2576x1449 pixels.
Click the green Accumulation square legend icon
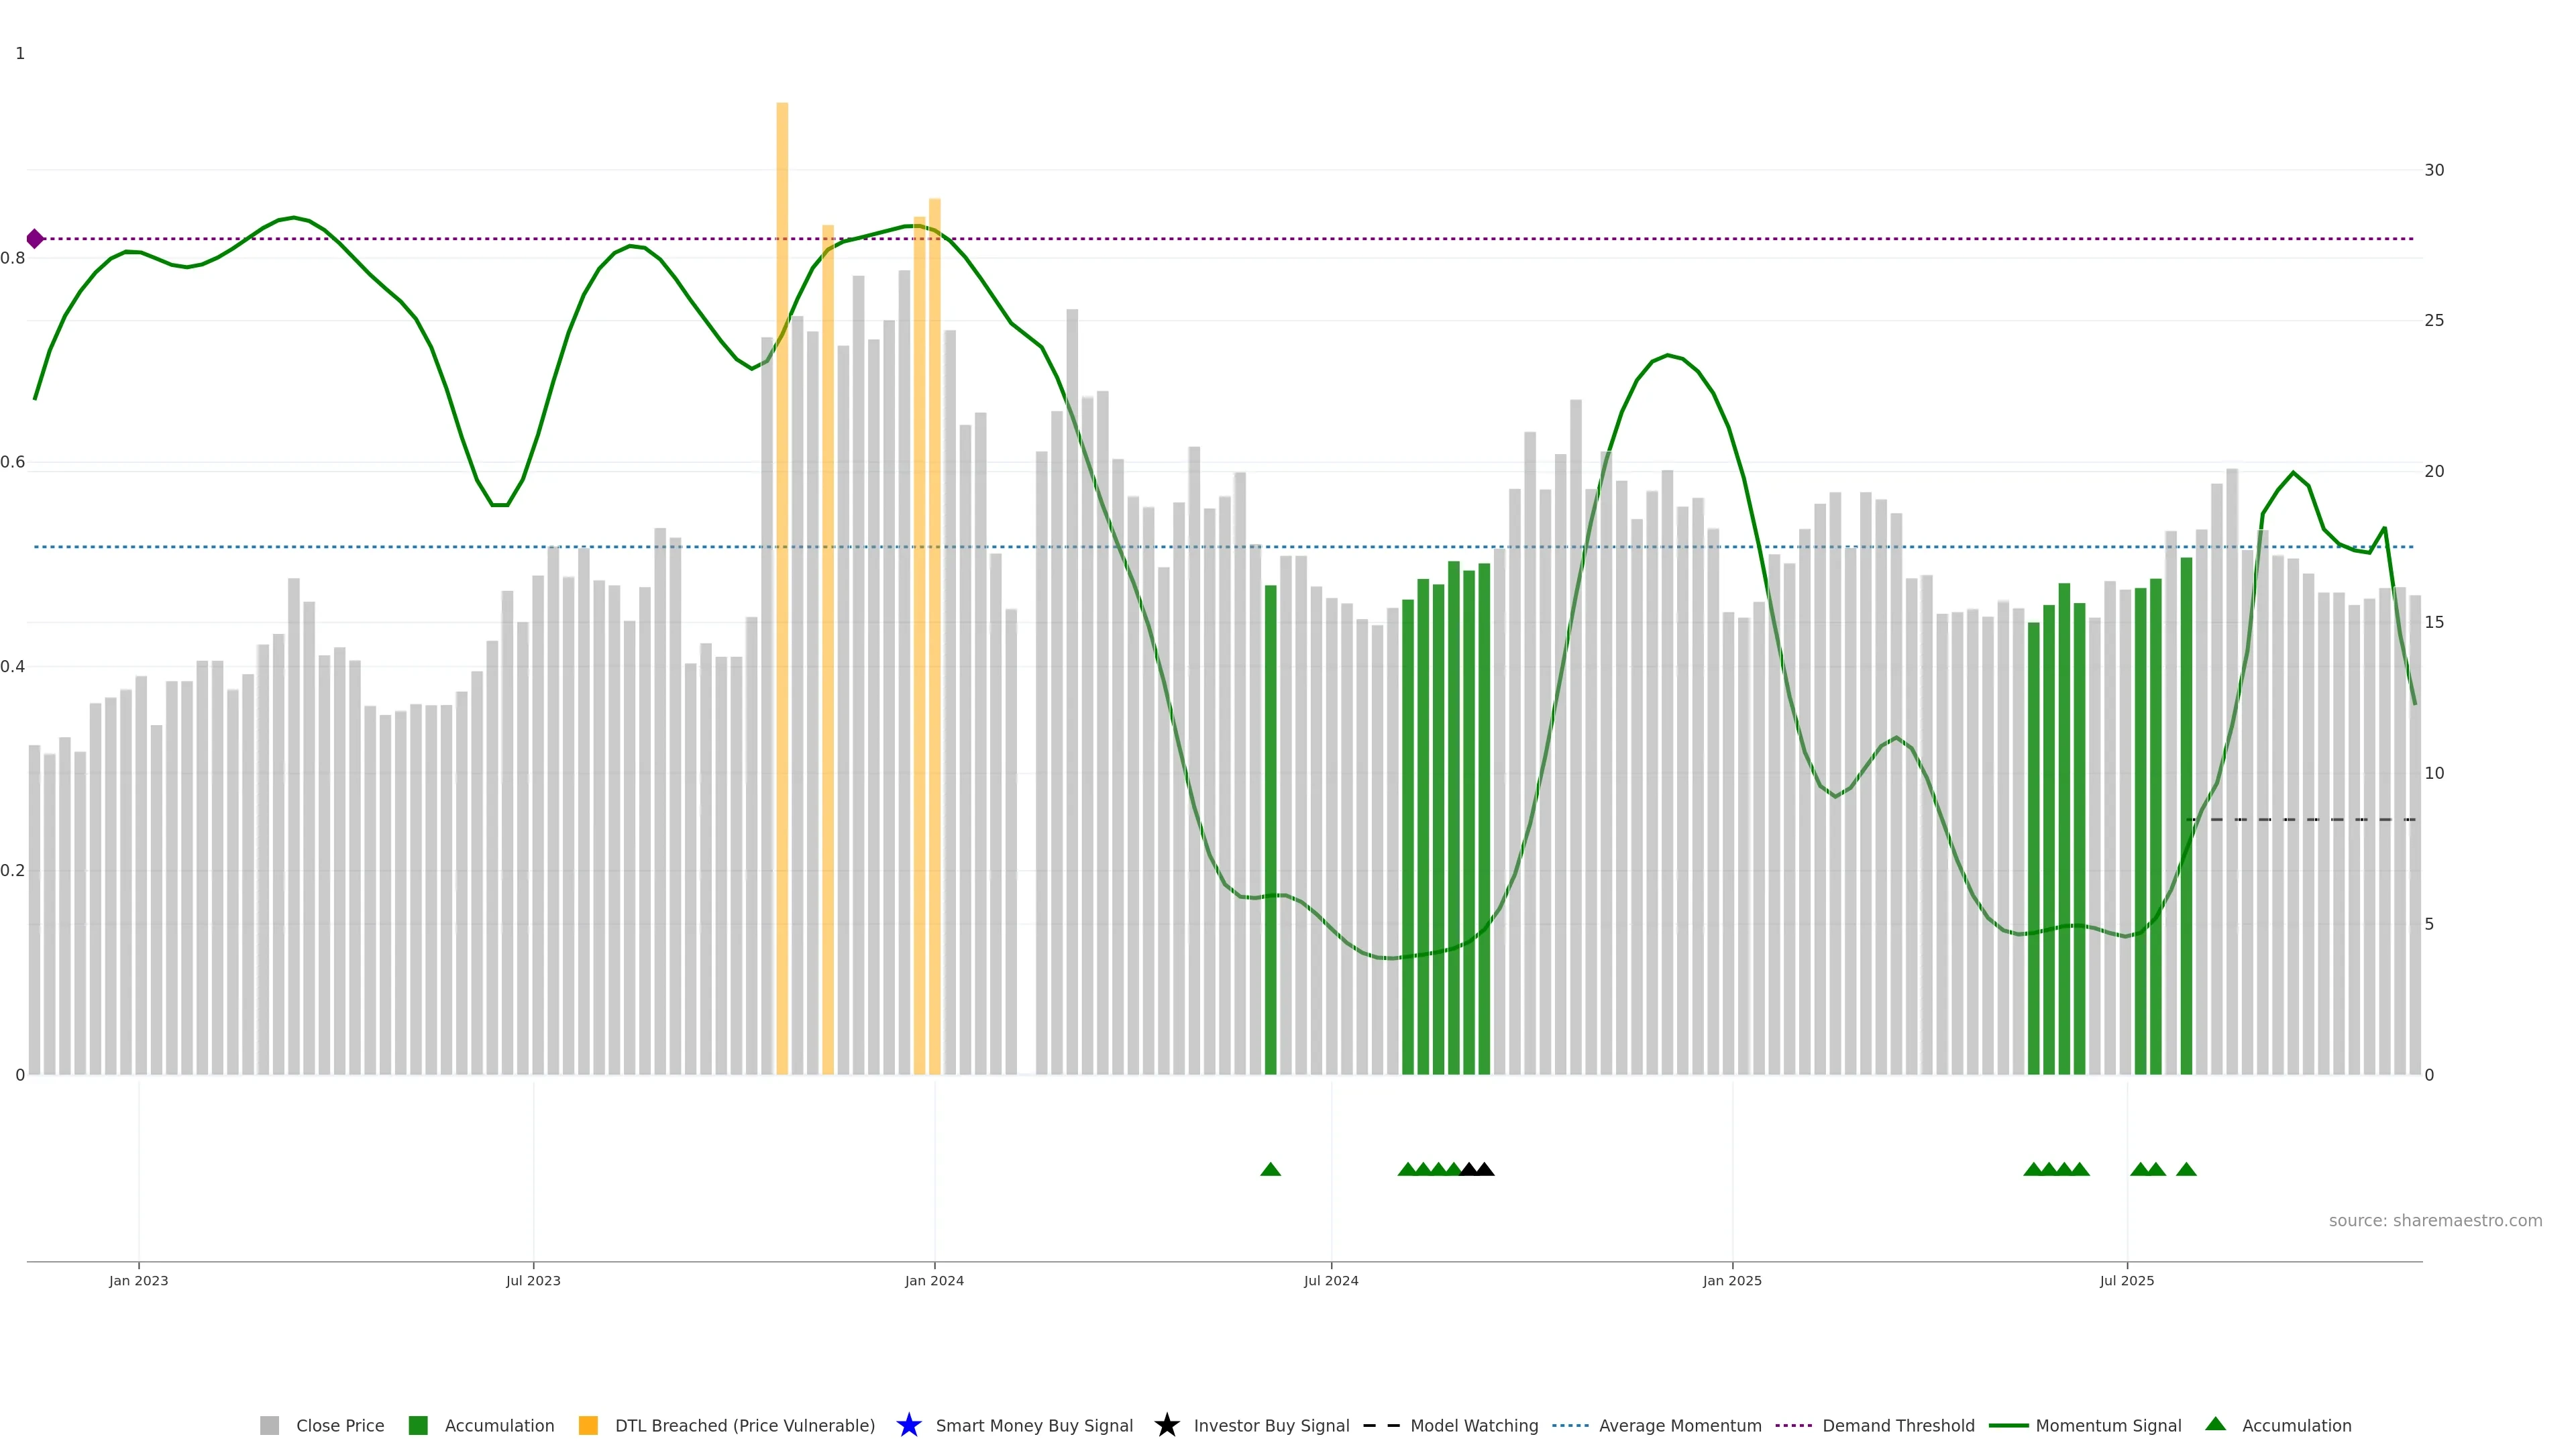point(418,1425)
